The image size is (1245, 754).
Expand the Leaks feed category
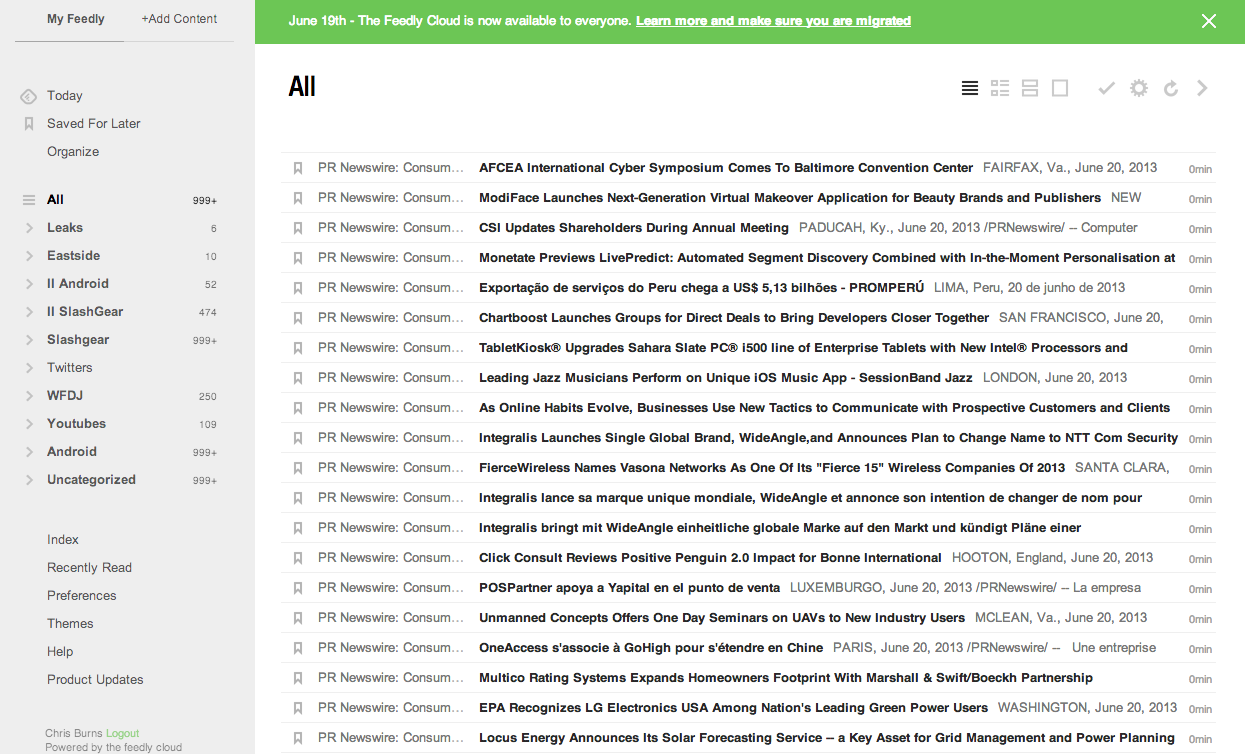pos(30,227)
